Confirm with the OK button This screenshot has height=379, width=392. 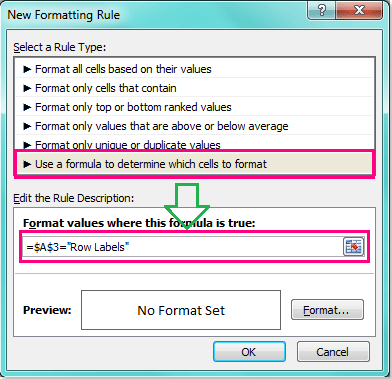click(249, 352)
